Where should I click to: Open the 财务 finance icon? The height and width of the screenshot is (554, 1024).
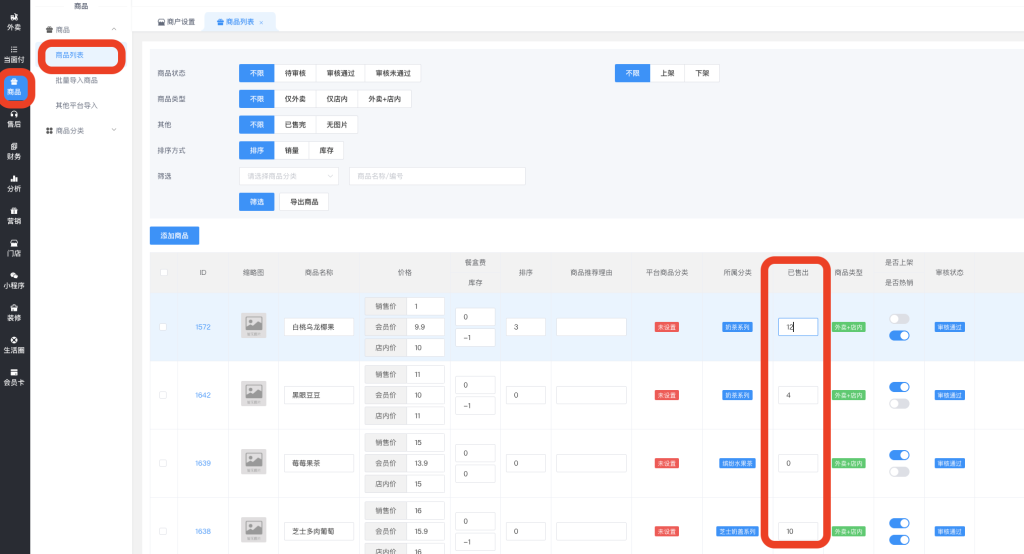pyautogui.click(x=14, y=151)
